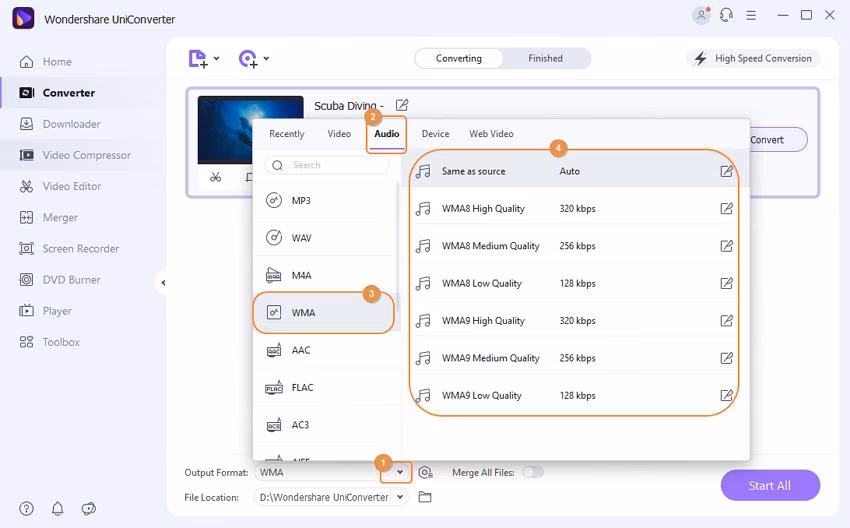Expand the File Location dropdown
Screen dimensions: 850x528
(x=400, y=497)
